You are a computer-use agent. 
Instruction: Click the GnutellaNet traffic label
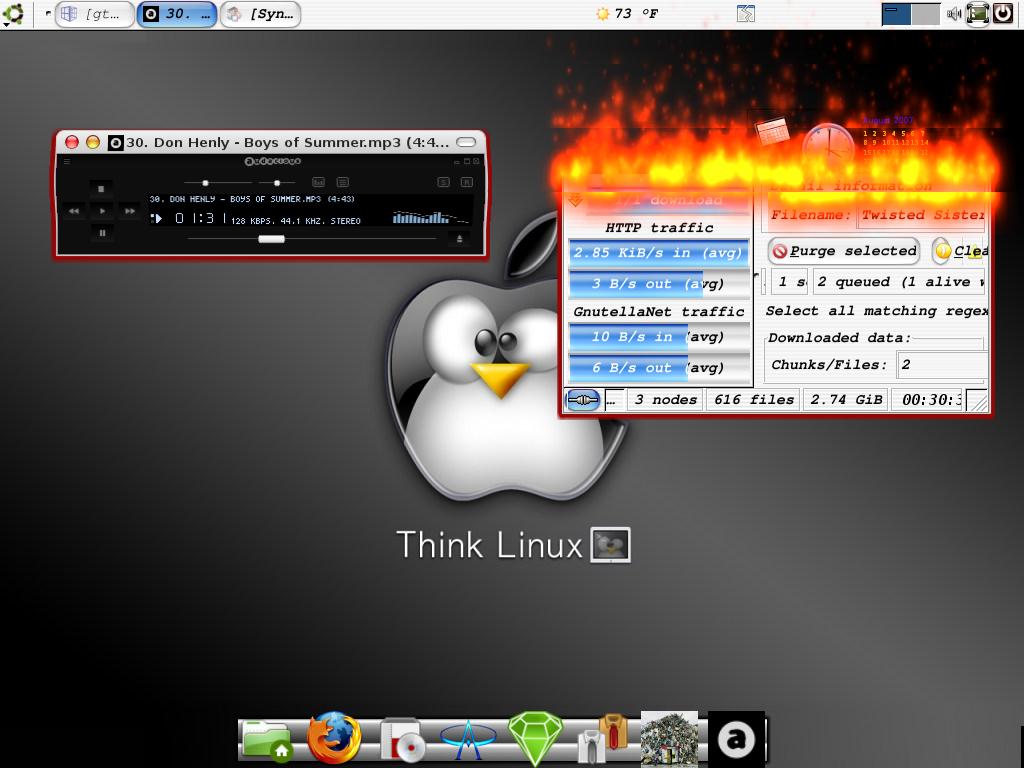coord(658,312)
